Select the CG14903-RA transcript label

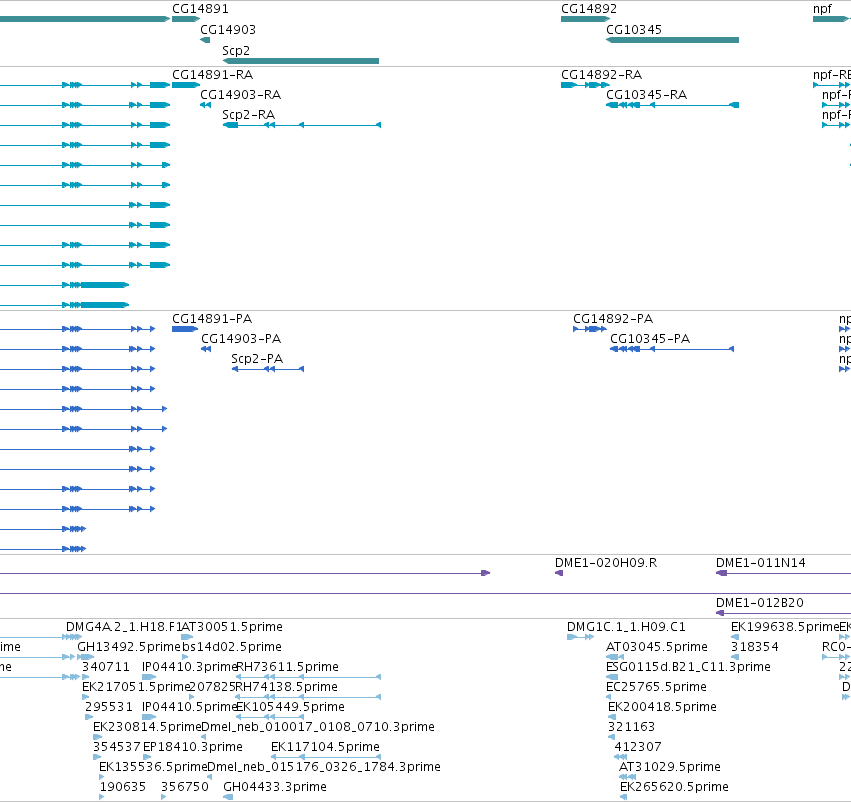coord(240,94)
